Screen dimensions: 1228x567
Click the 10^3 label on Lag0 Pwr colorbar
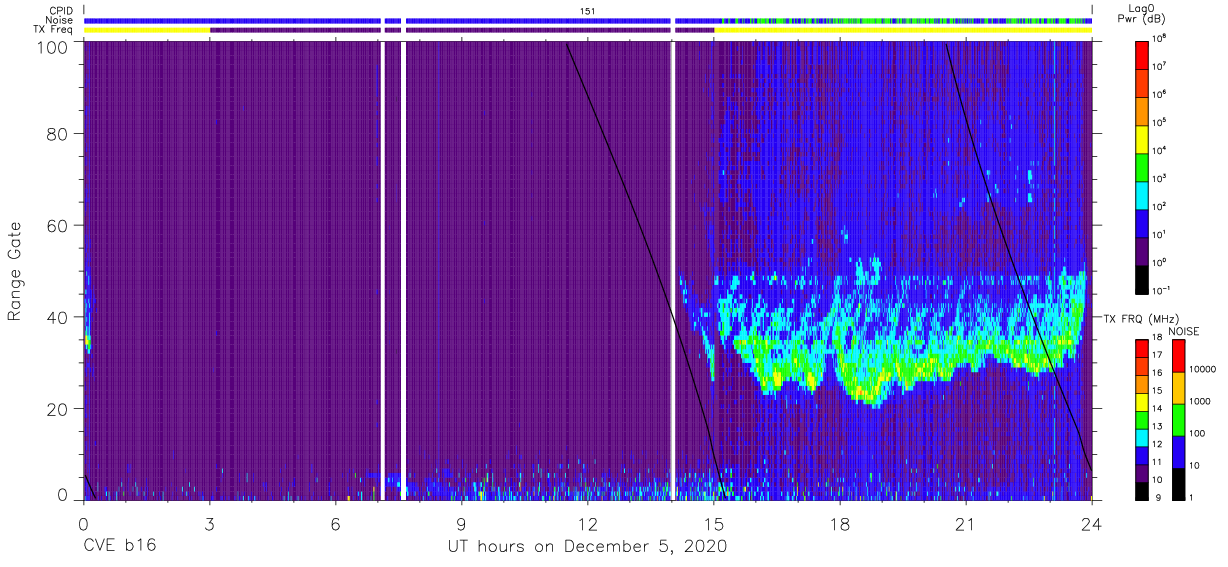pos(1159,178)
